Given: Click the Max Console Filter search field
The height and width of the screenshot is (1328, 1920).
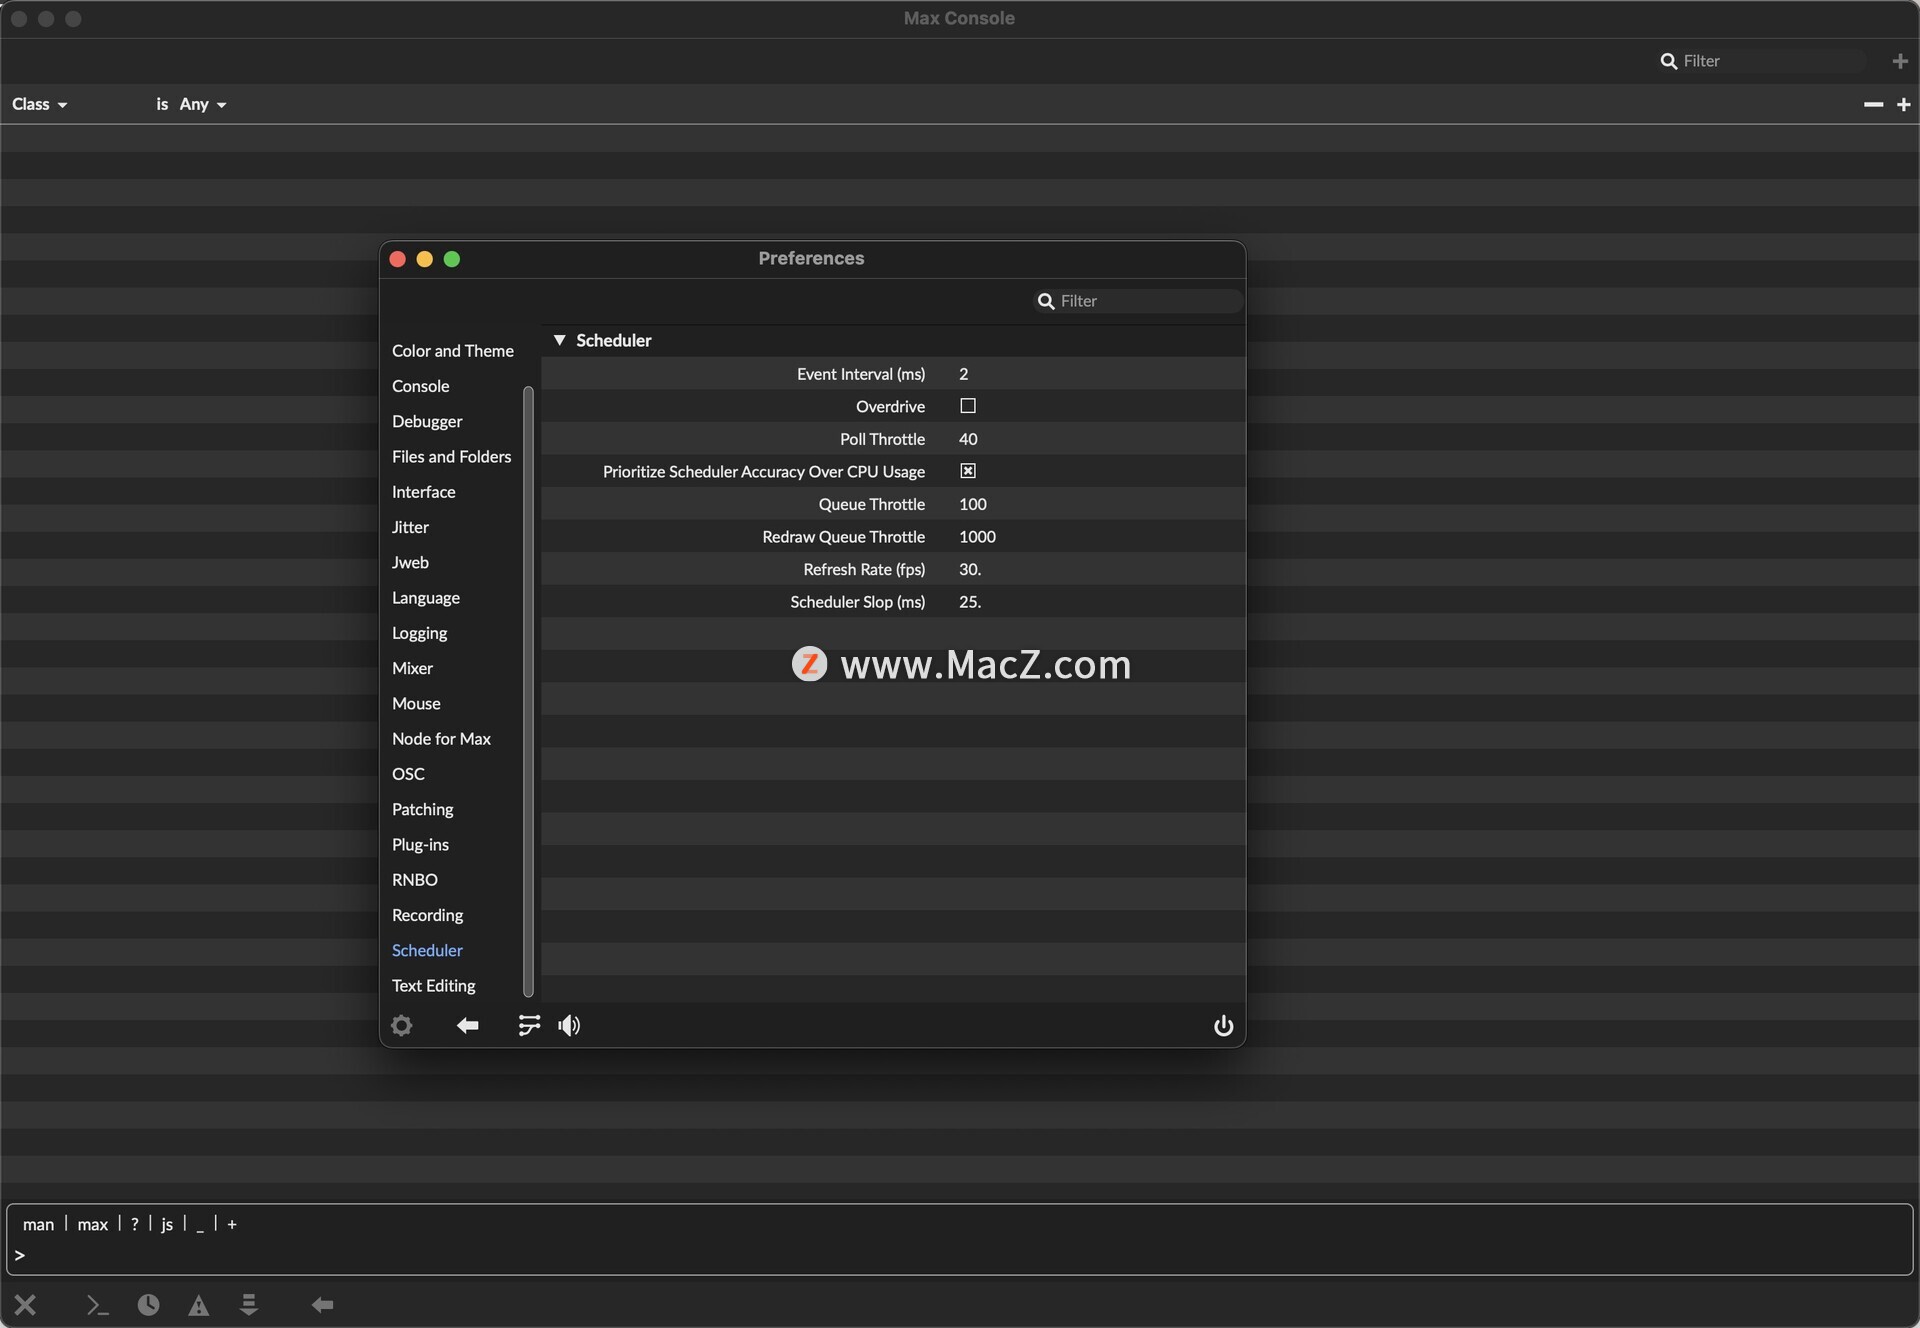Looking at the screenshot, I should pos(1762,61).
